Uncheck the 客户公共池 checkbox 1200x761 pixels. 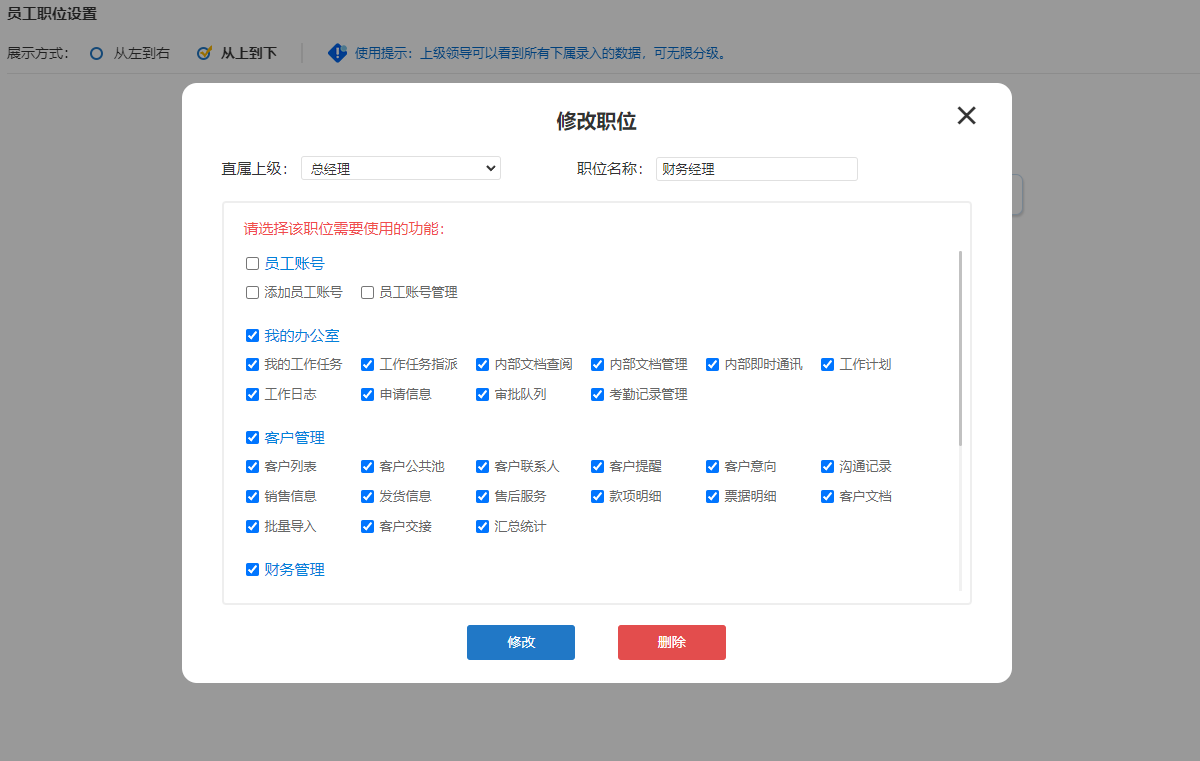[368, 467]
